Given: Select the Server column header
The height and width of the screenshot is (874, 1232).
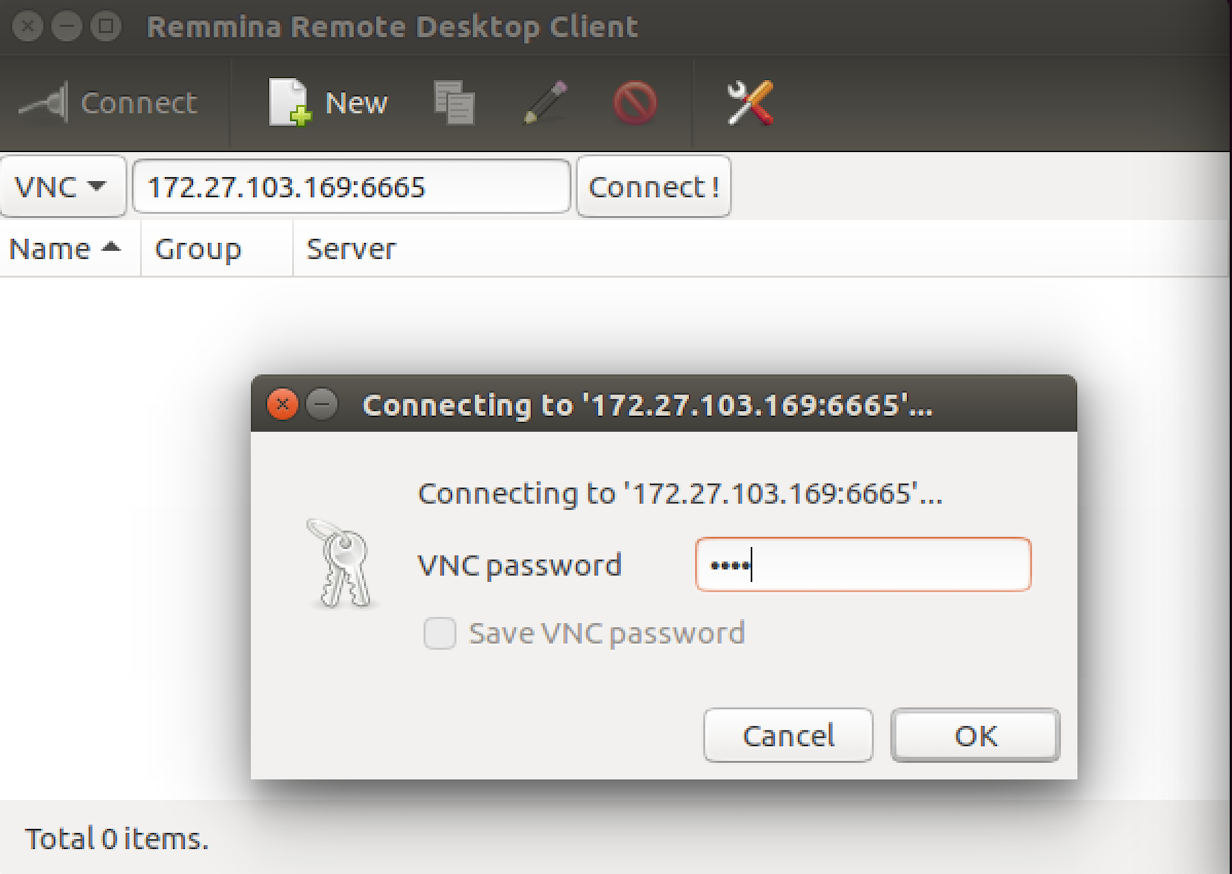Looking at the screenshot, I should tap(350, 248).
